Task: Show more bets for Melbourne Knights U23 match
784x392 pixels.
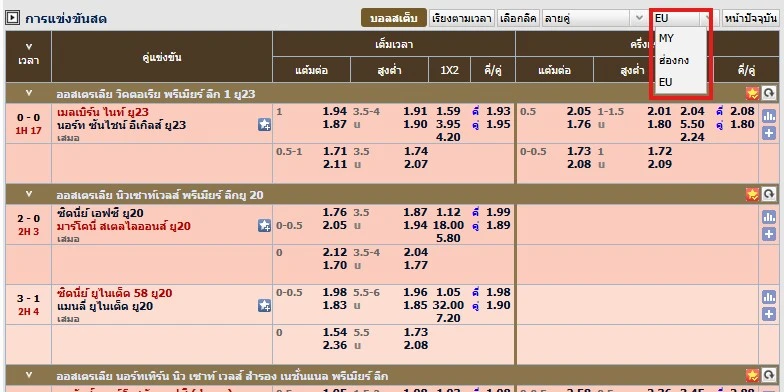Action: (x=769, y=134)
